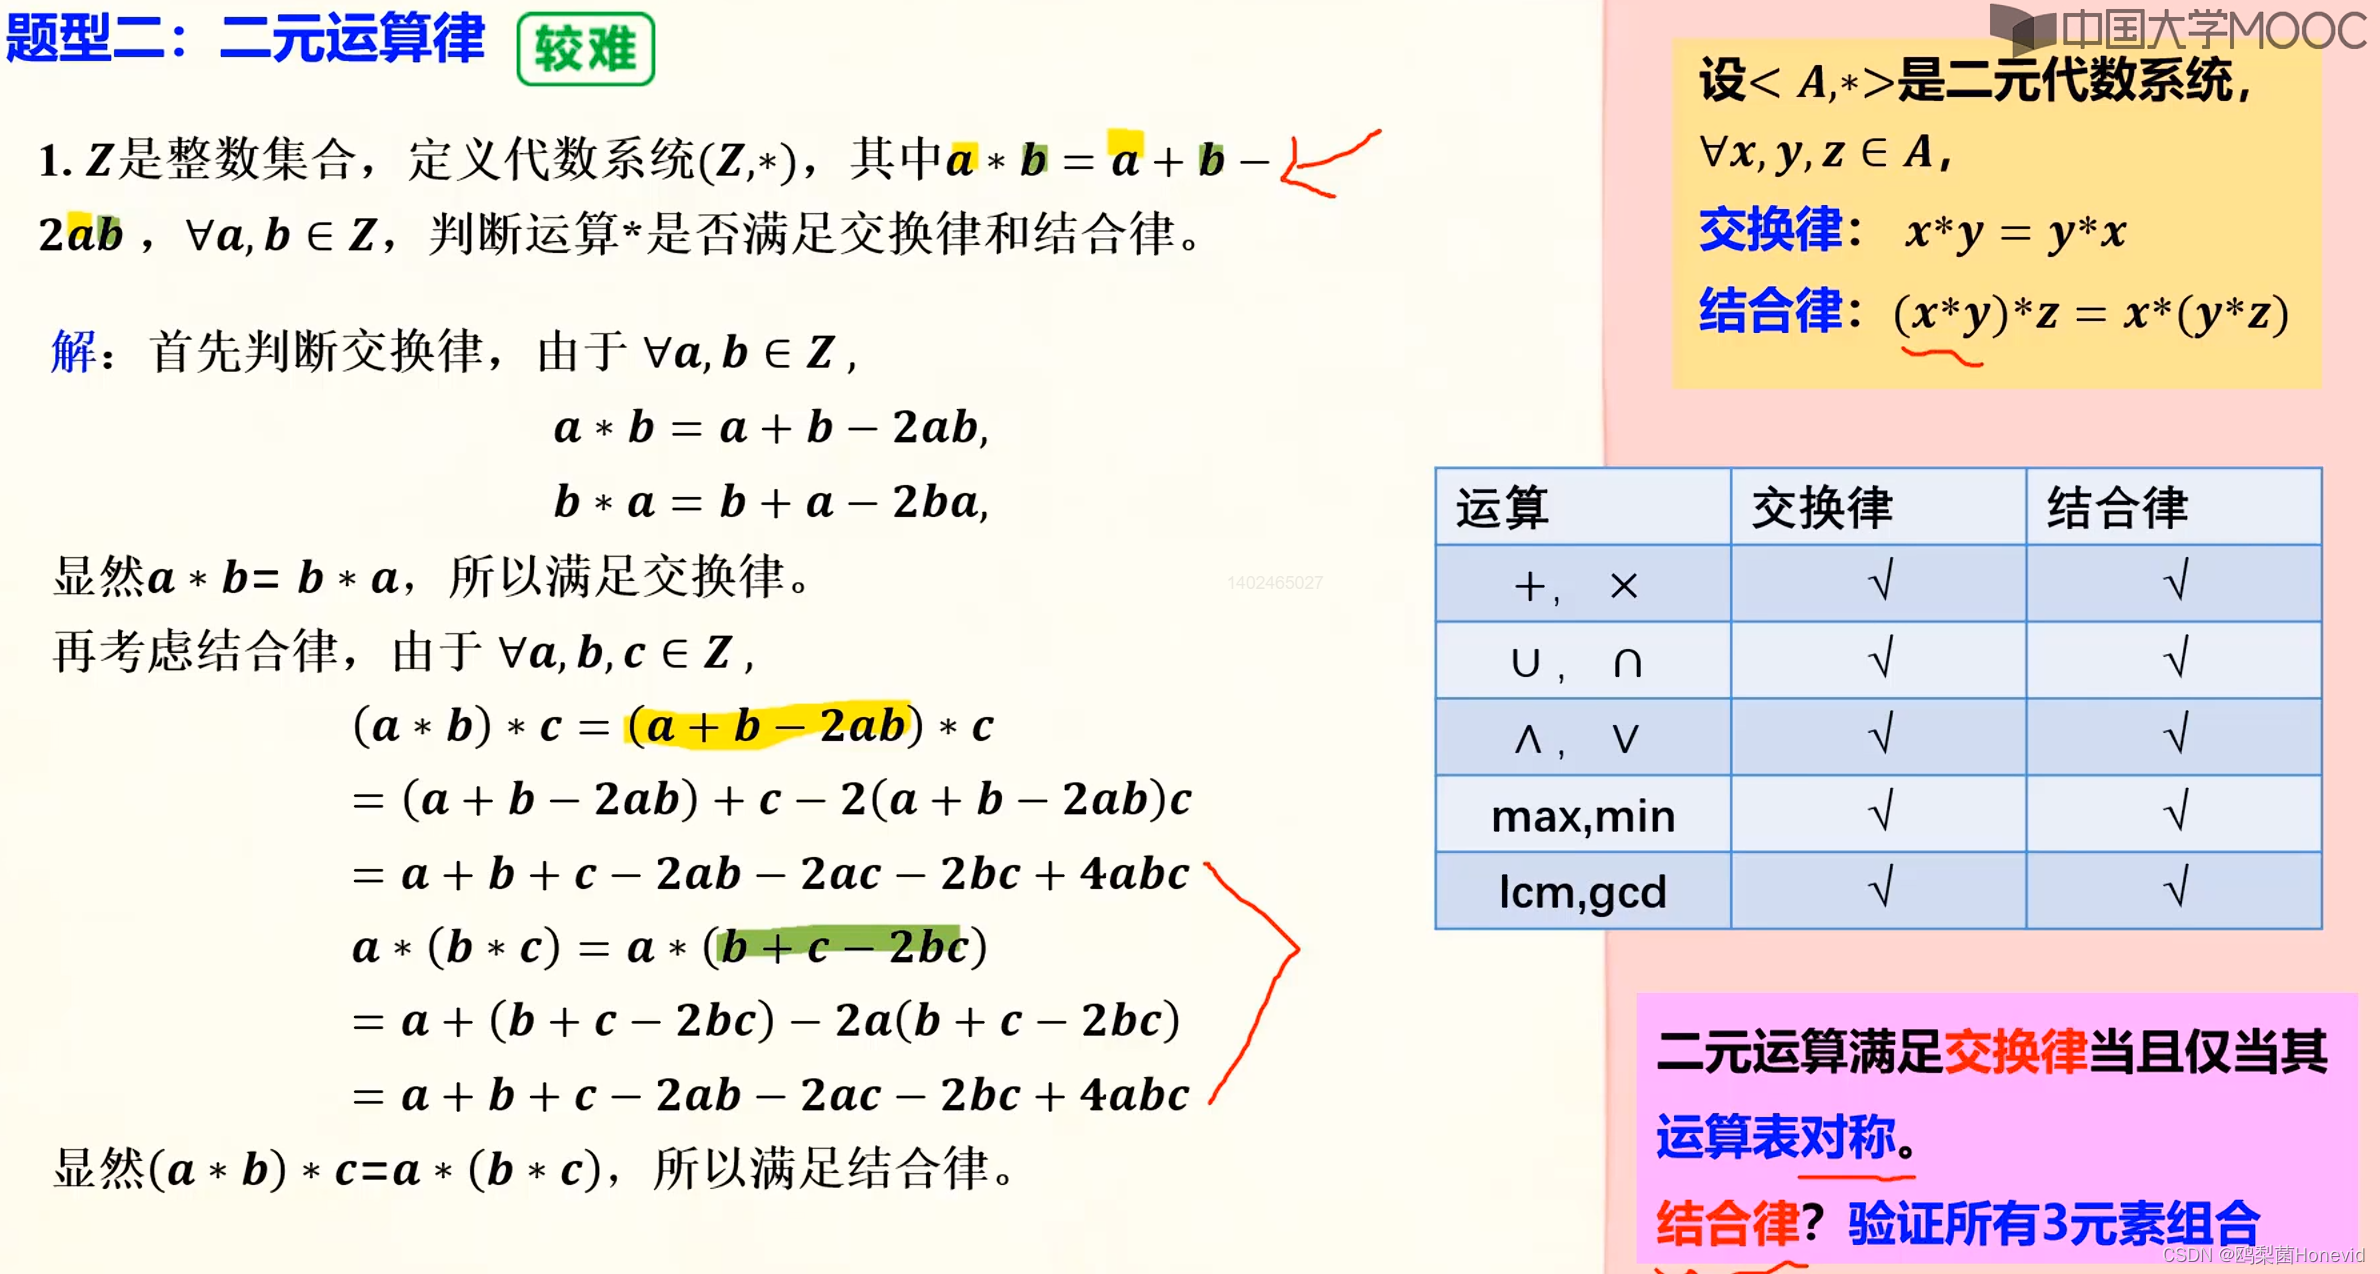The image size is (2380, 1274).
Task: Click the blue 验证所有3元素组合 text
Action: tap(2053, 1222)
